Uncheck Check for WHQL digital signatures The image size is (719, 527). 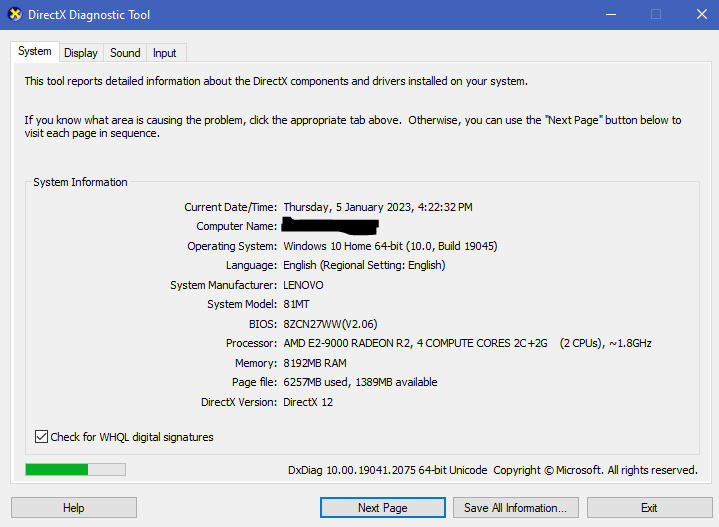tap(41, 437)
